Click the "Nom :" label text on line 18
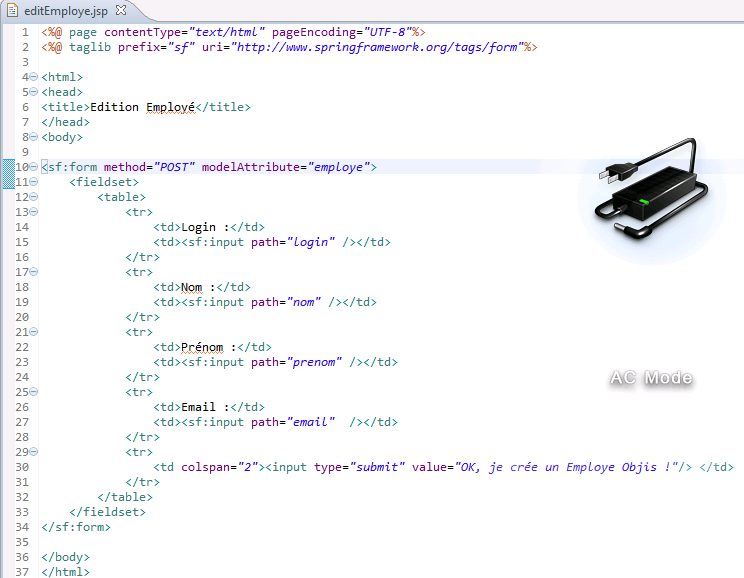 click(198, 287)
